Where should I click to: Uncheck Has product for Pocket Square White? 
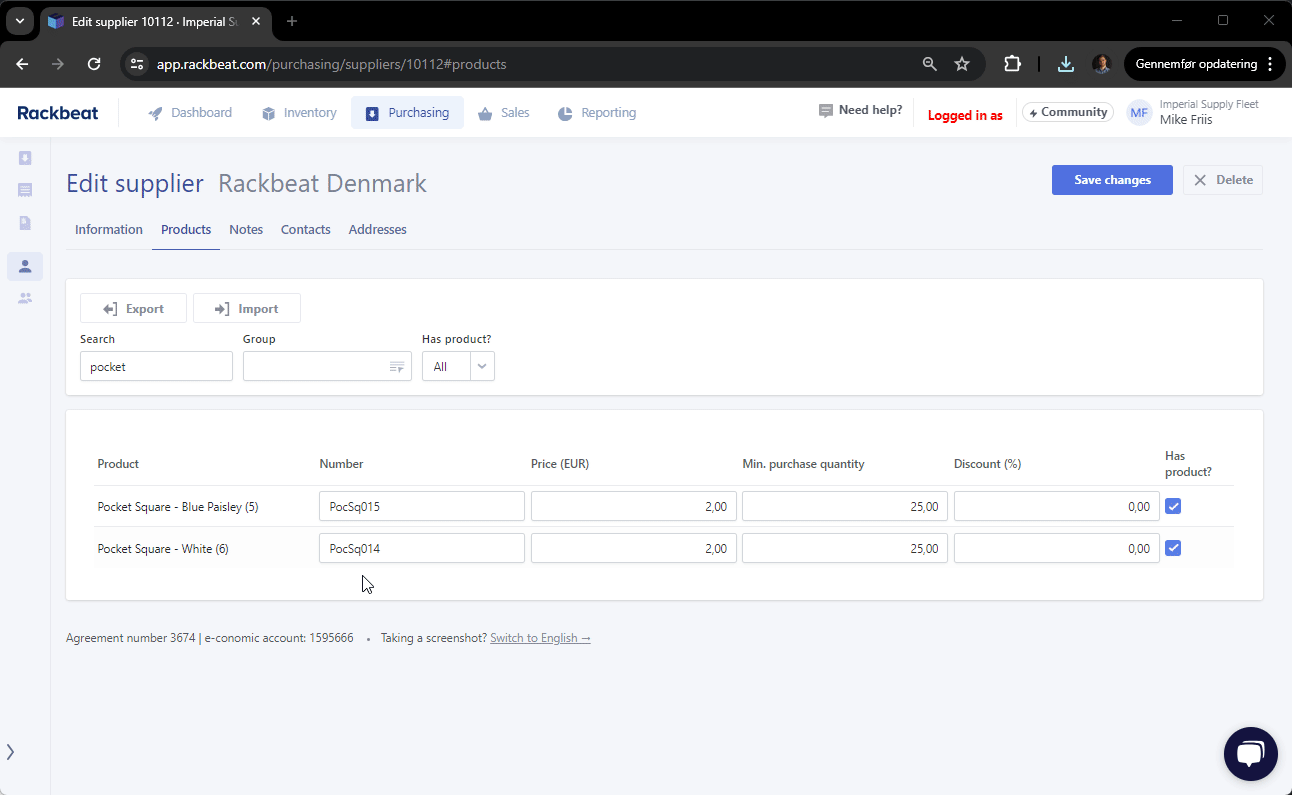1173,548
